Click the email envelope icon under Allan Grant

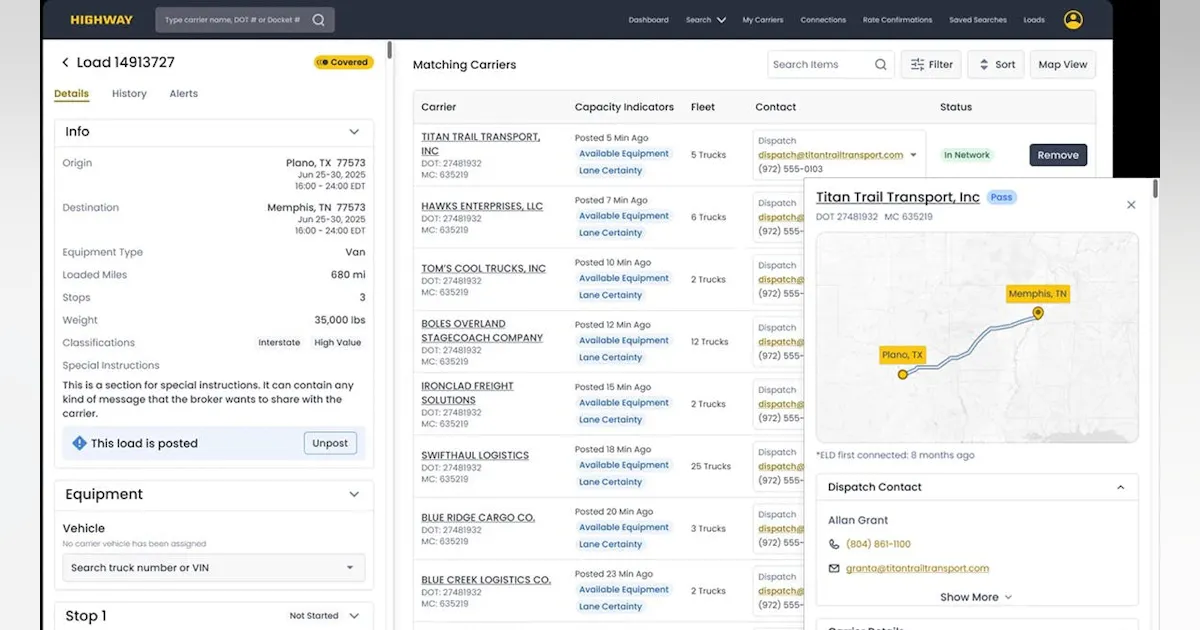(834, 568)
